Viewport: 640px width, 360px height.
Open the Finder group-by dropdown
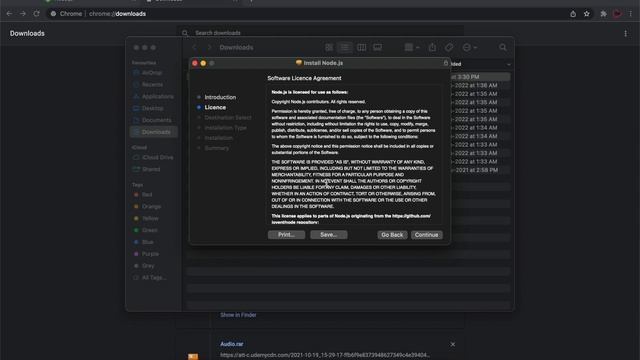point(411,47)
